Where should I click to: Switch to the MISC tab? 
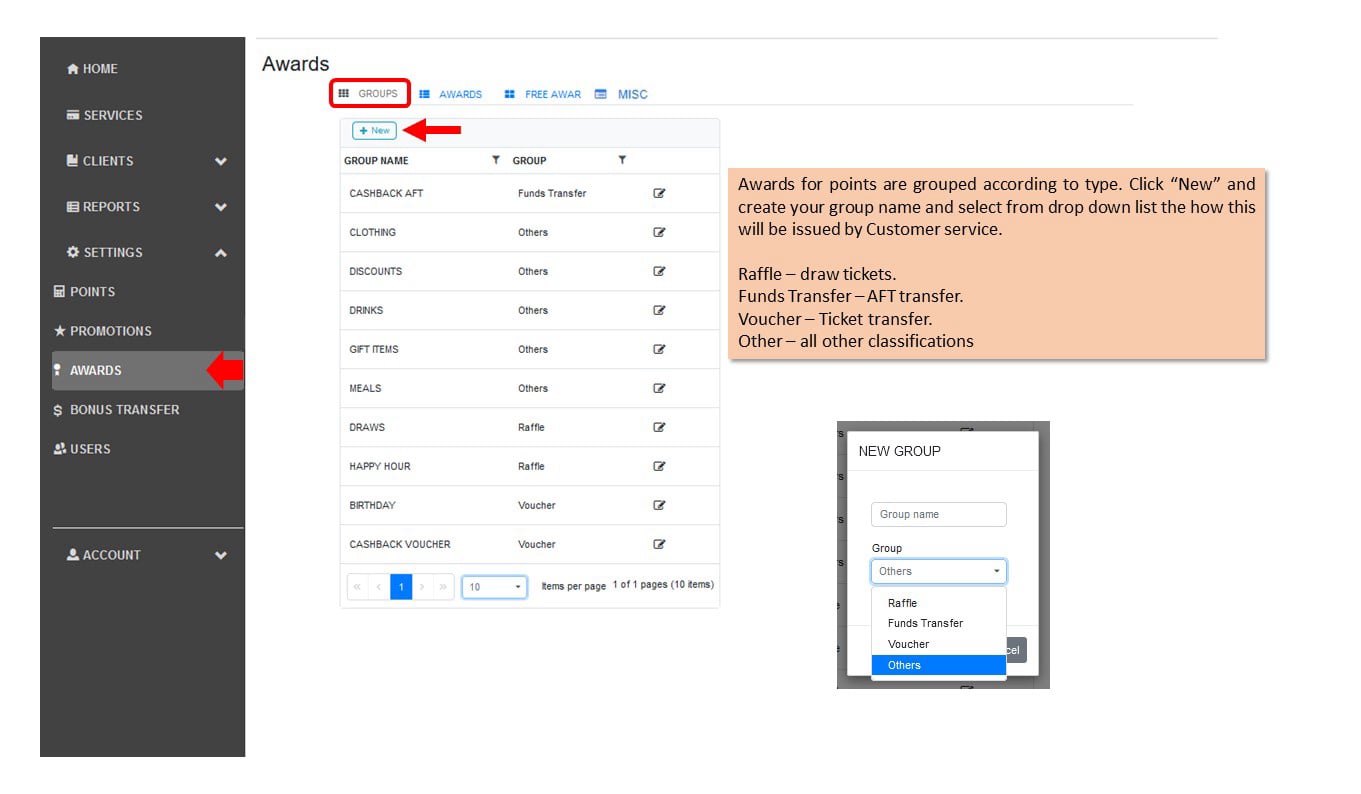click(x=622, y=94)
